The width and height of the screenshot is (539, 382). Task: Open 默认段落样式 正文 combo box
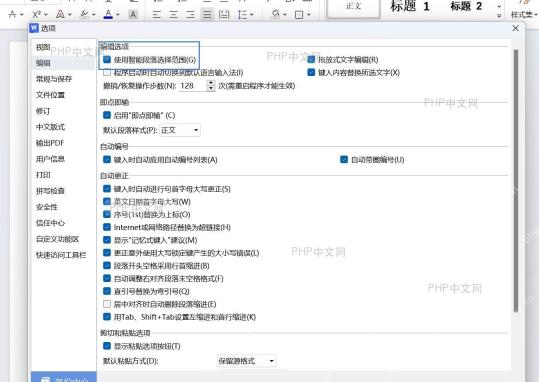[x=180, y=130]
